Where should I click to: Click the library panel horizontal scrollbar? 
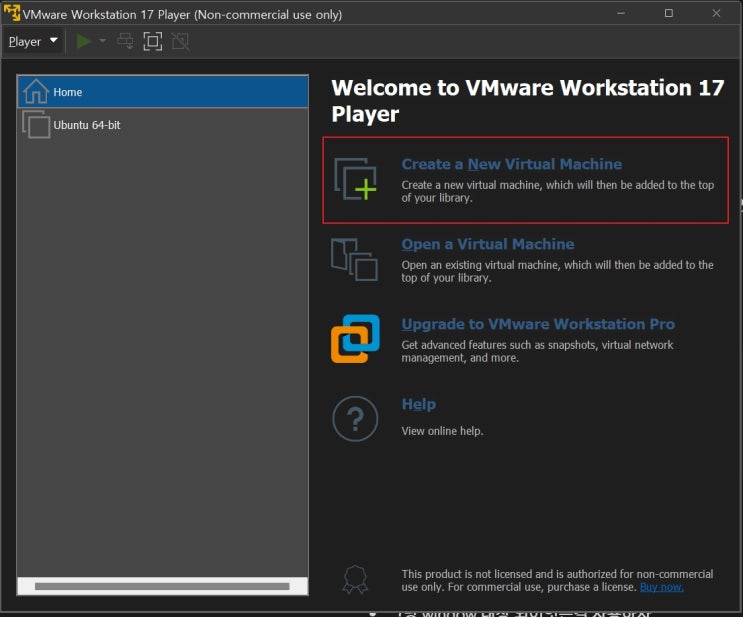click(162, 586)
